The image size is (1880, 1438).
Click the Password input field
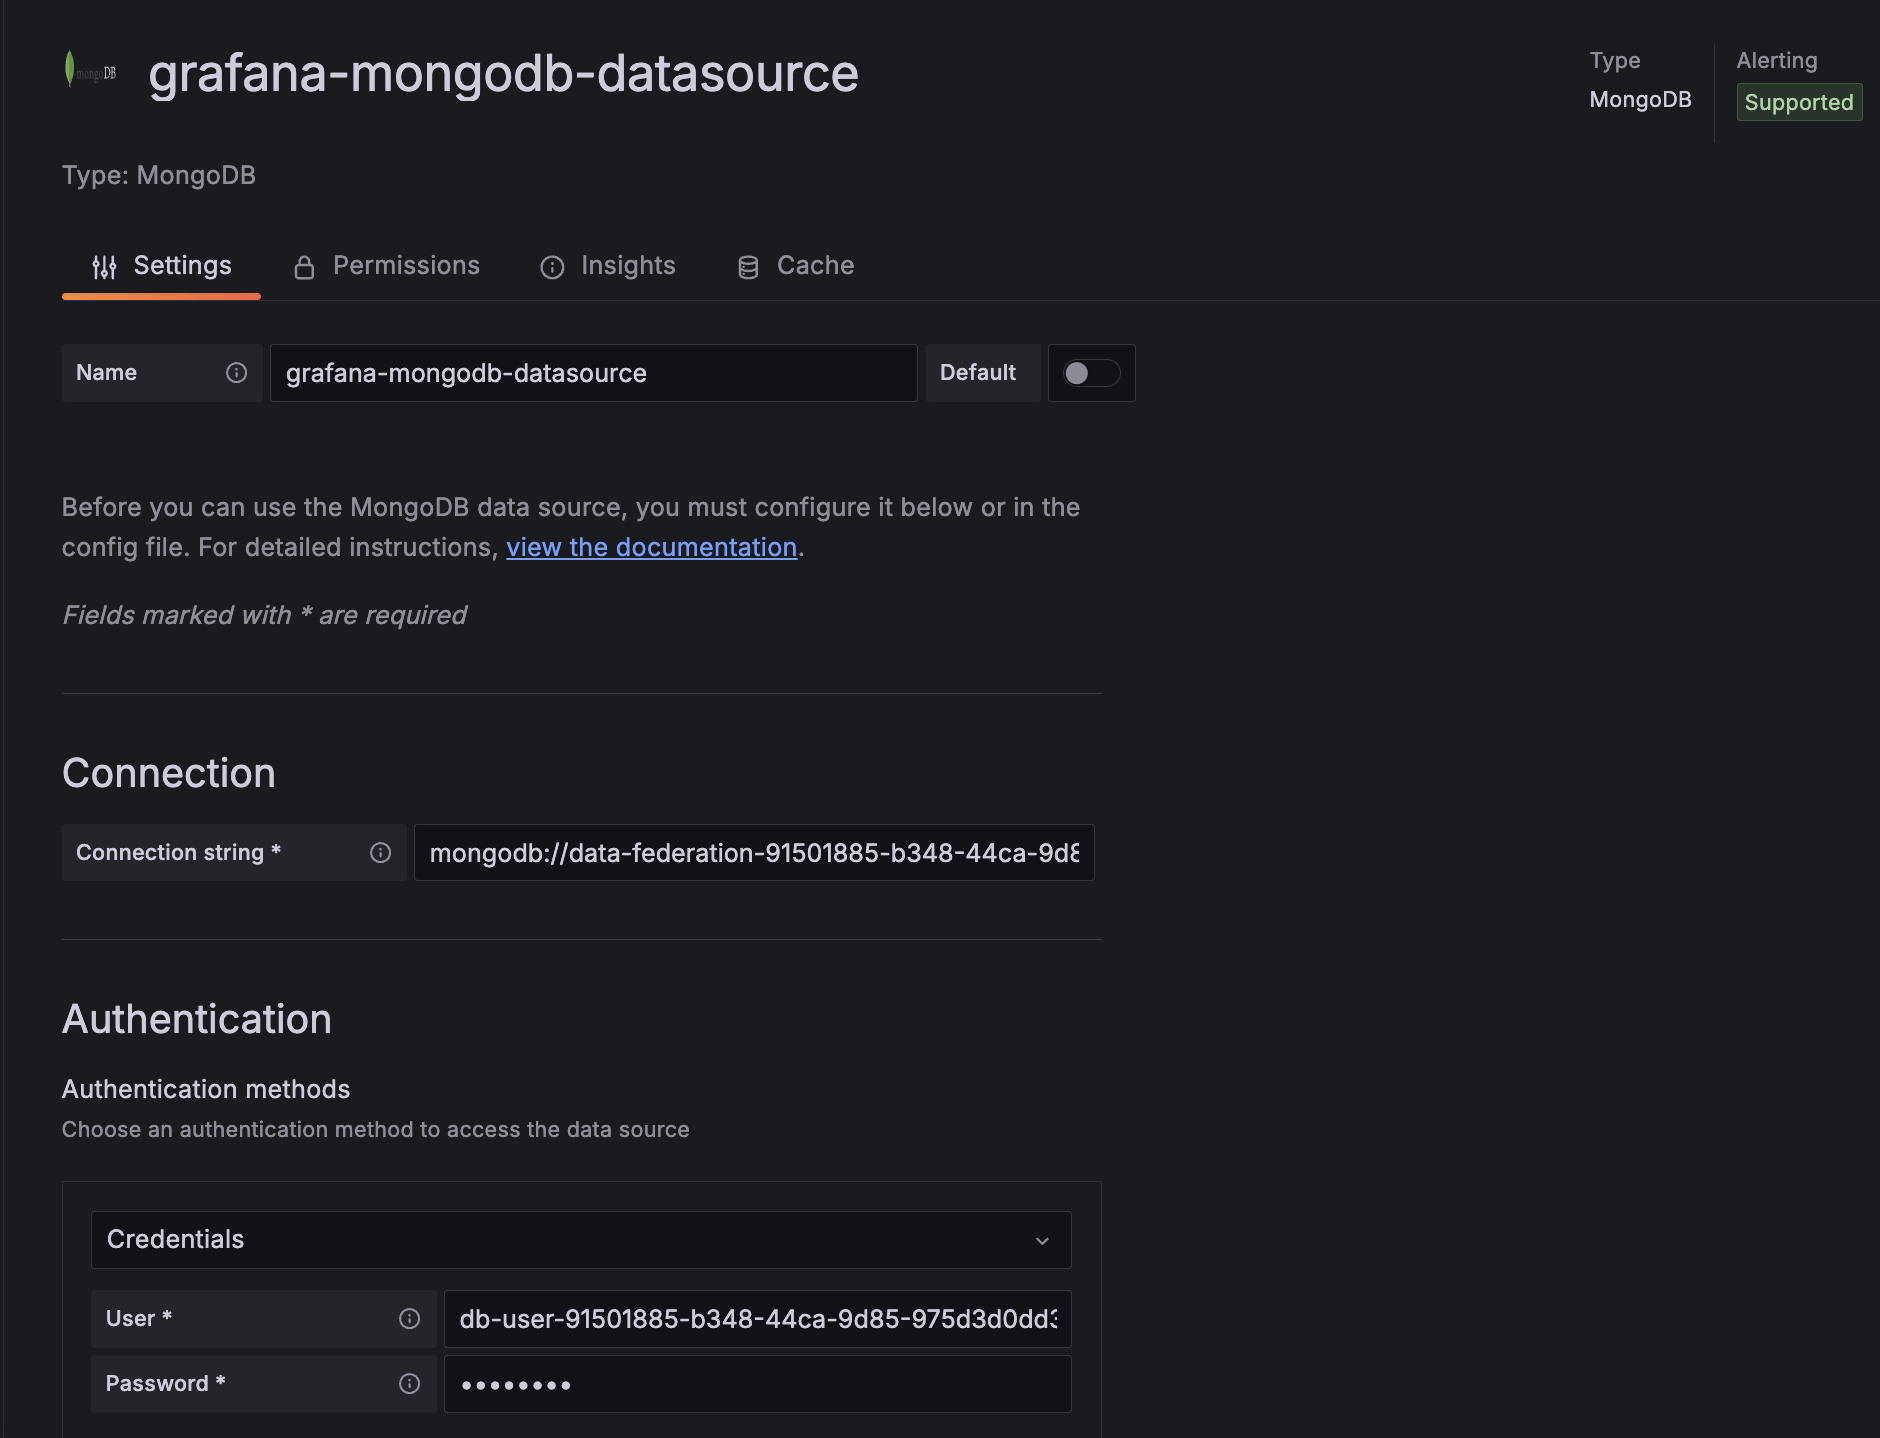click(757, 1384)
